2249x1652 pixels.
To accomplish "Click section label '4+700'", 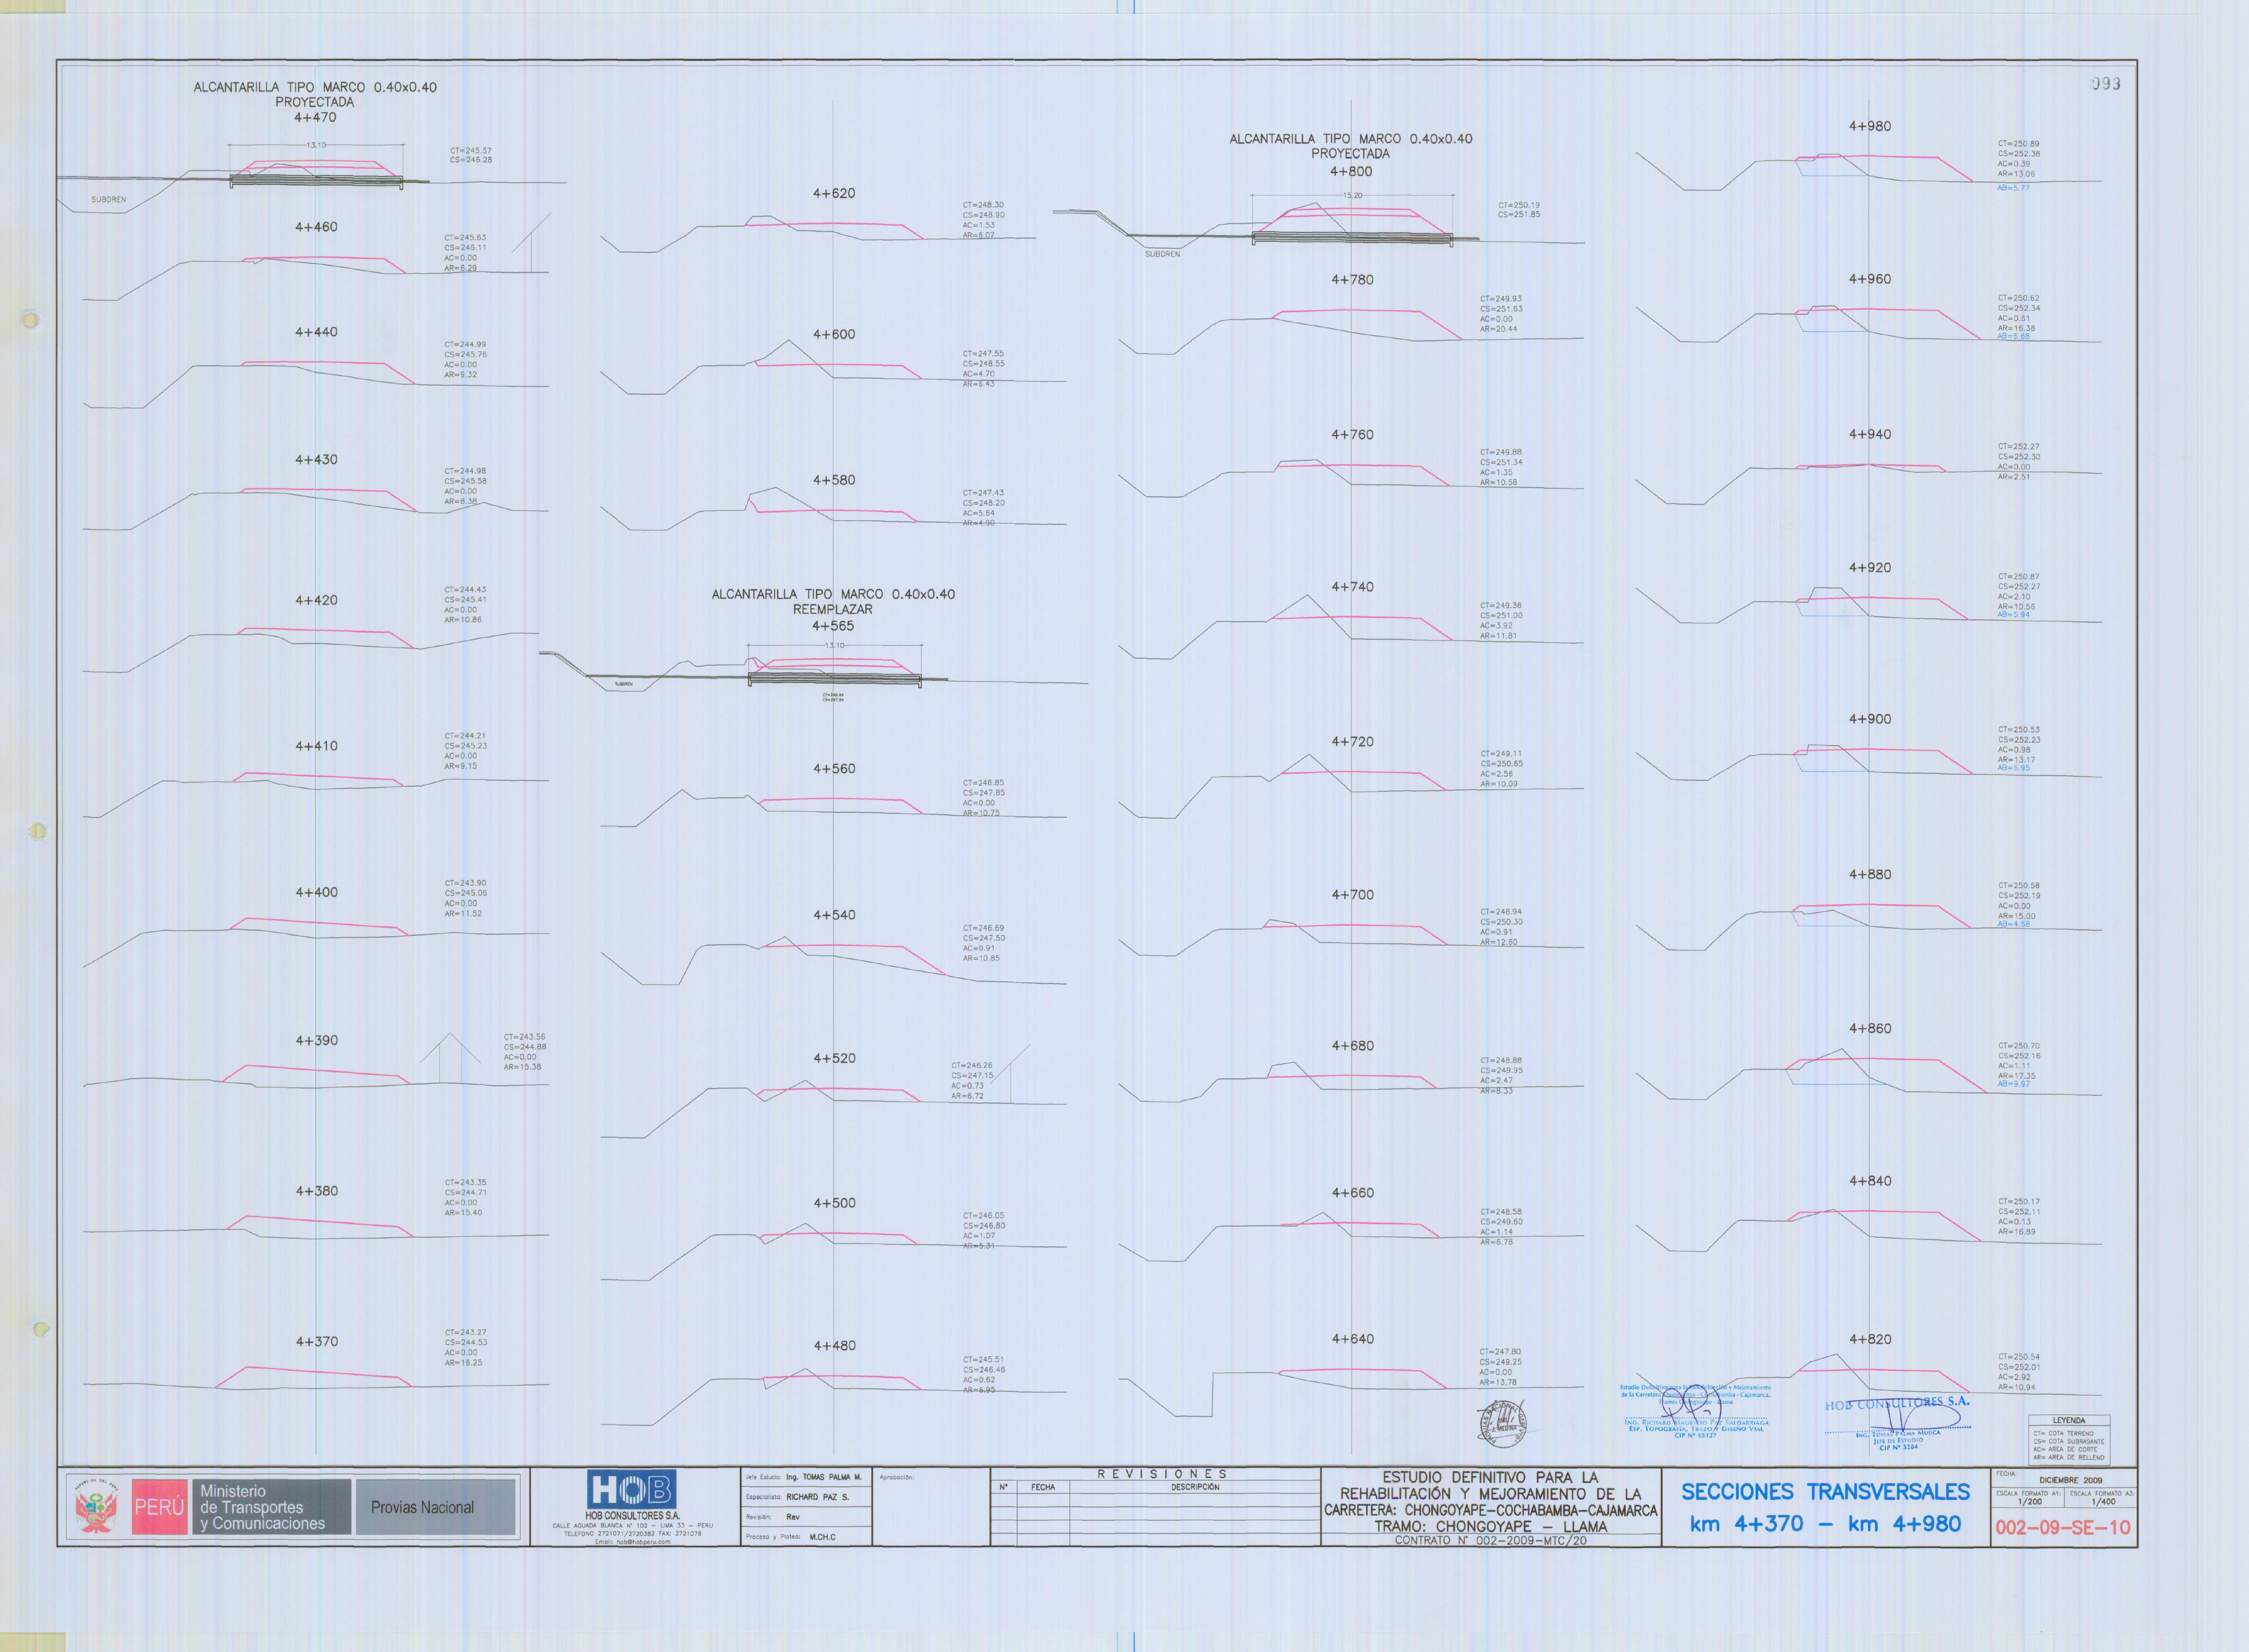I will 1352,895.
